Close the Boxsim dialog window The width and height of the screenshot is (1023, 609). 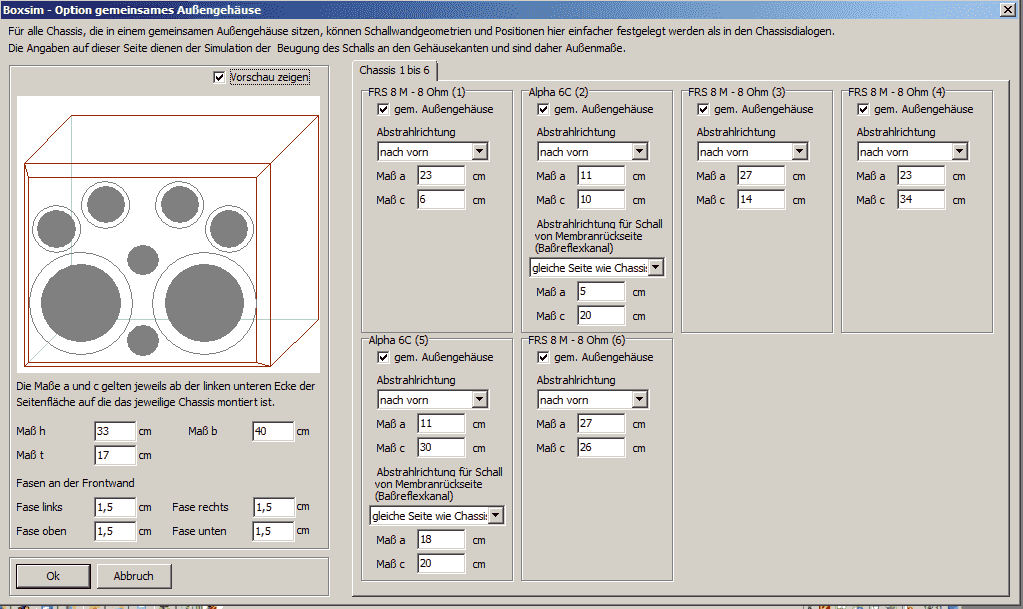[x=1009, y=9]
